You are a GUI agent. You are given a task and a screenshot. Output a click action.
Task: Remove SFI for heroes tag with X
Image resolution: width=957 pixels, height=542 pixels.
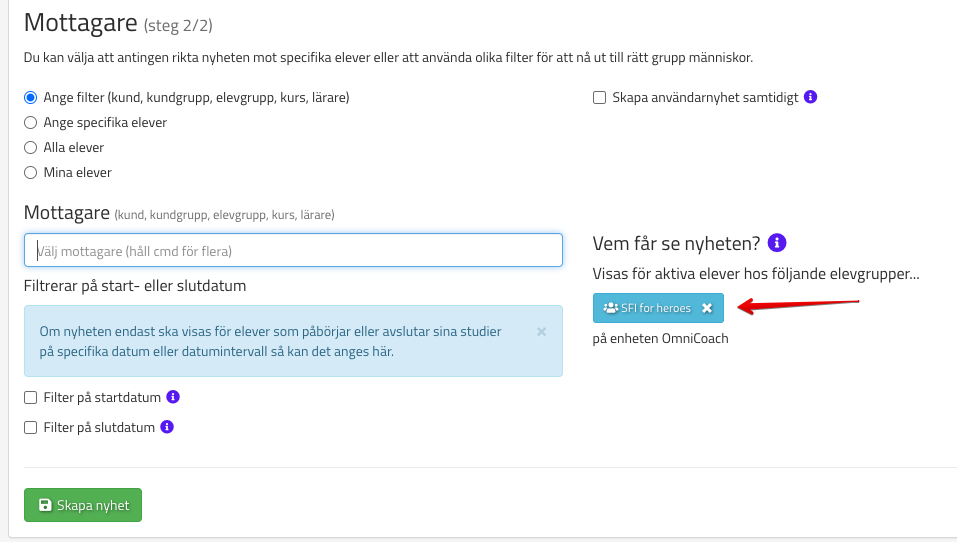tap(707, 308)
